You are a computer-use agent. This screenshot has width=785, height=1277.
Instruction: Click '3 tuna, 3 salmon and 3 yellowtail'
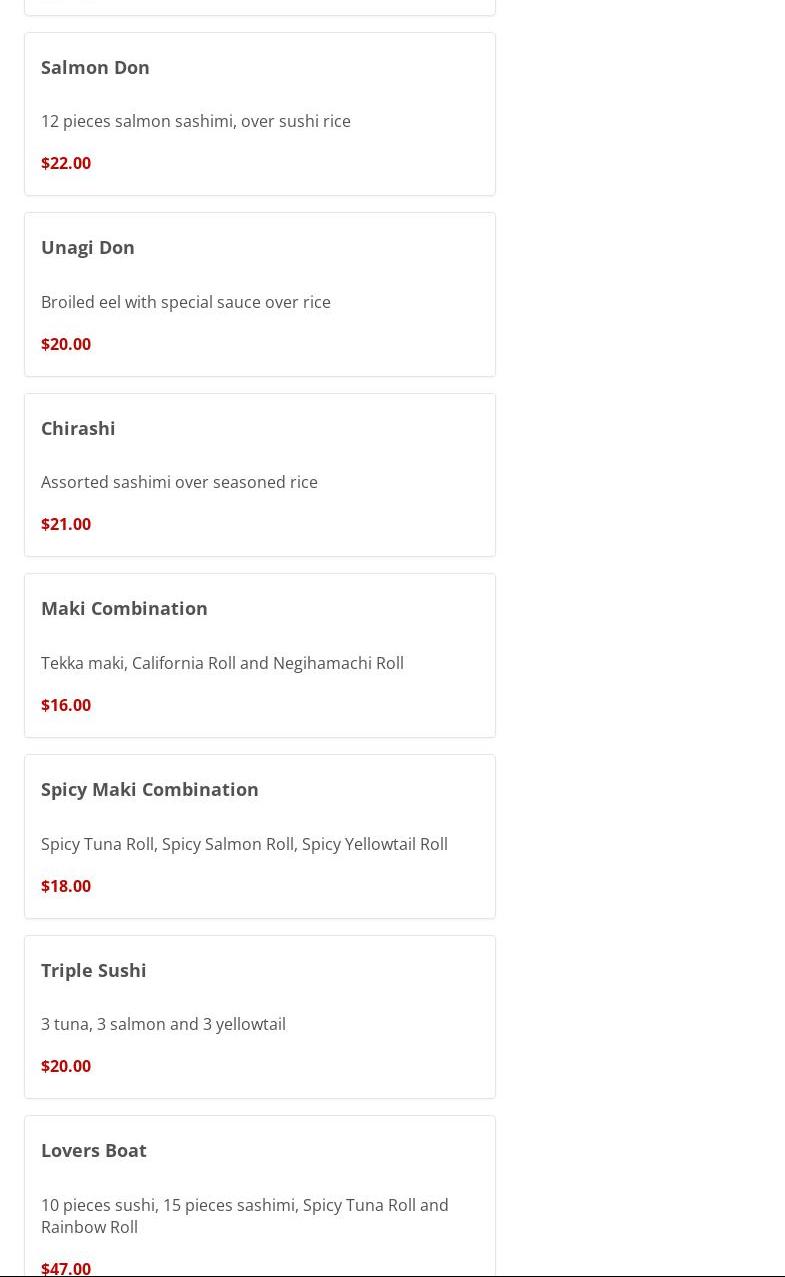click(x=163, y=1024)
